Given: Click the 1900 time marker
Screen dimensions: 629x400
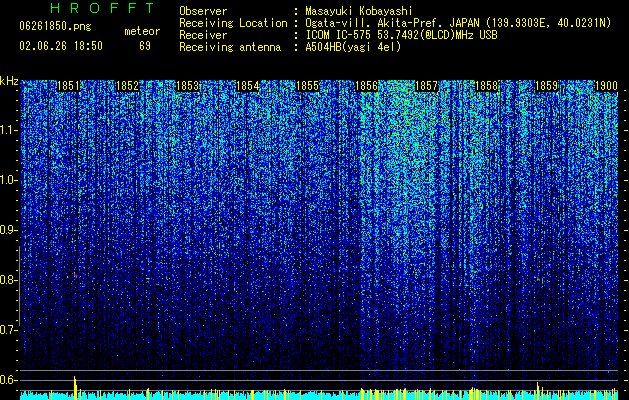Looking at the screenshot, I should pyautogui.click(x=606, y=86).
